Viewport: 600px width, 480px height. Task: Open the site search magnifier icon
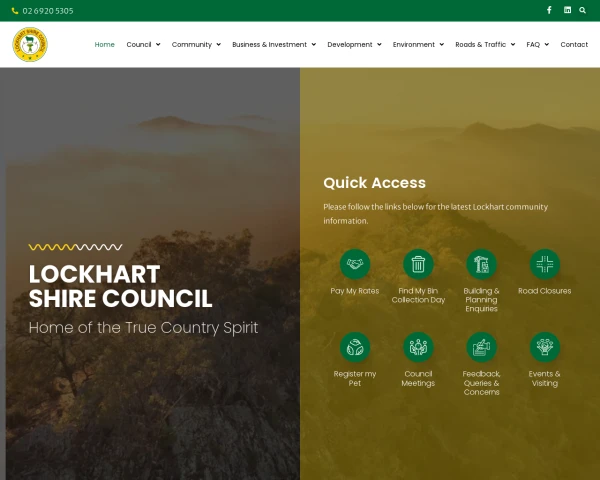tap(582, 10)
